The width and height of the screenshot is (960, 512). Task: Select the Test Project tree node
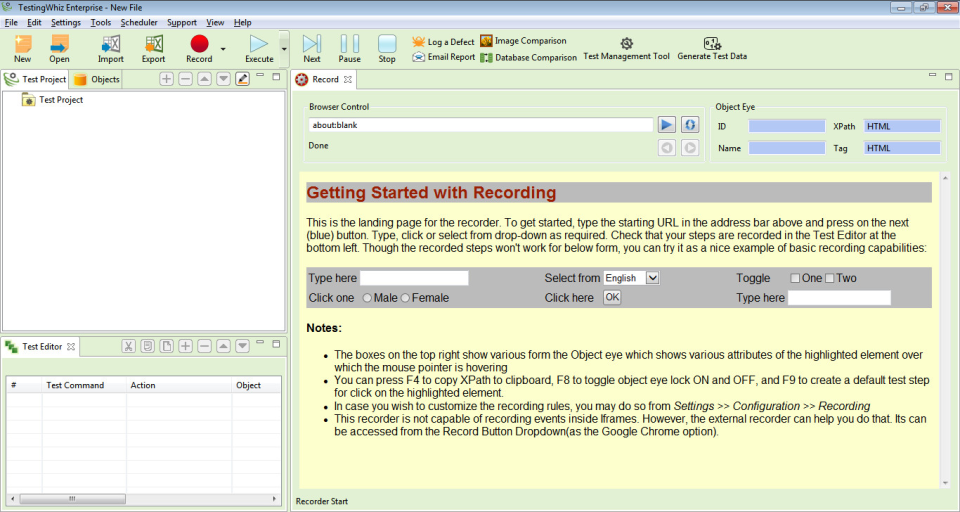[53, 100]
